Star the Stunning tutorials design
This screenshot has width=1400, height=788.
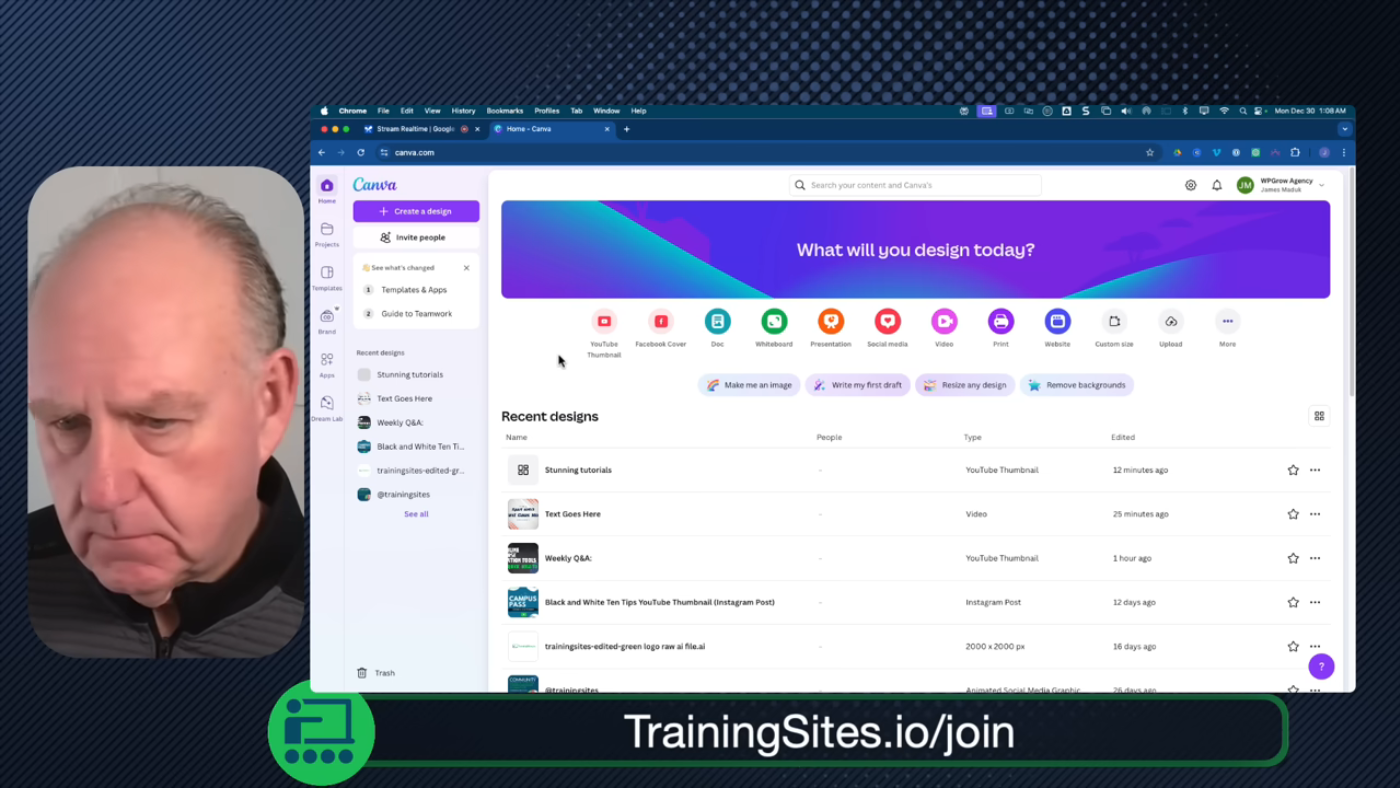1293,470
